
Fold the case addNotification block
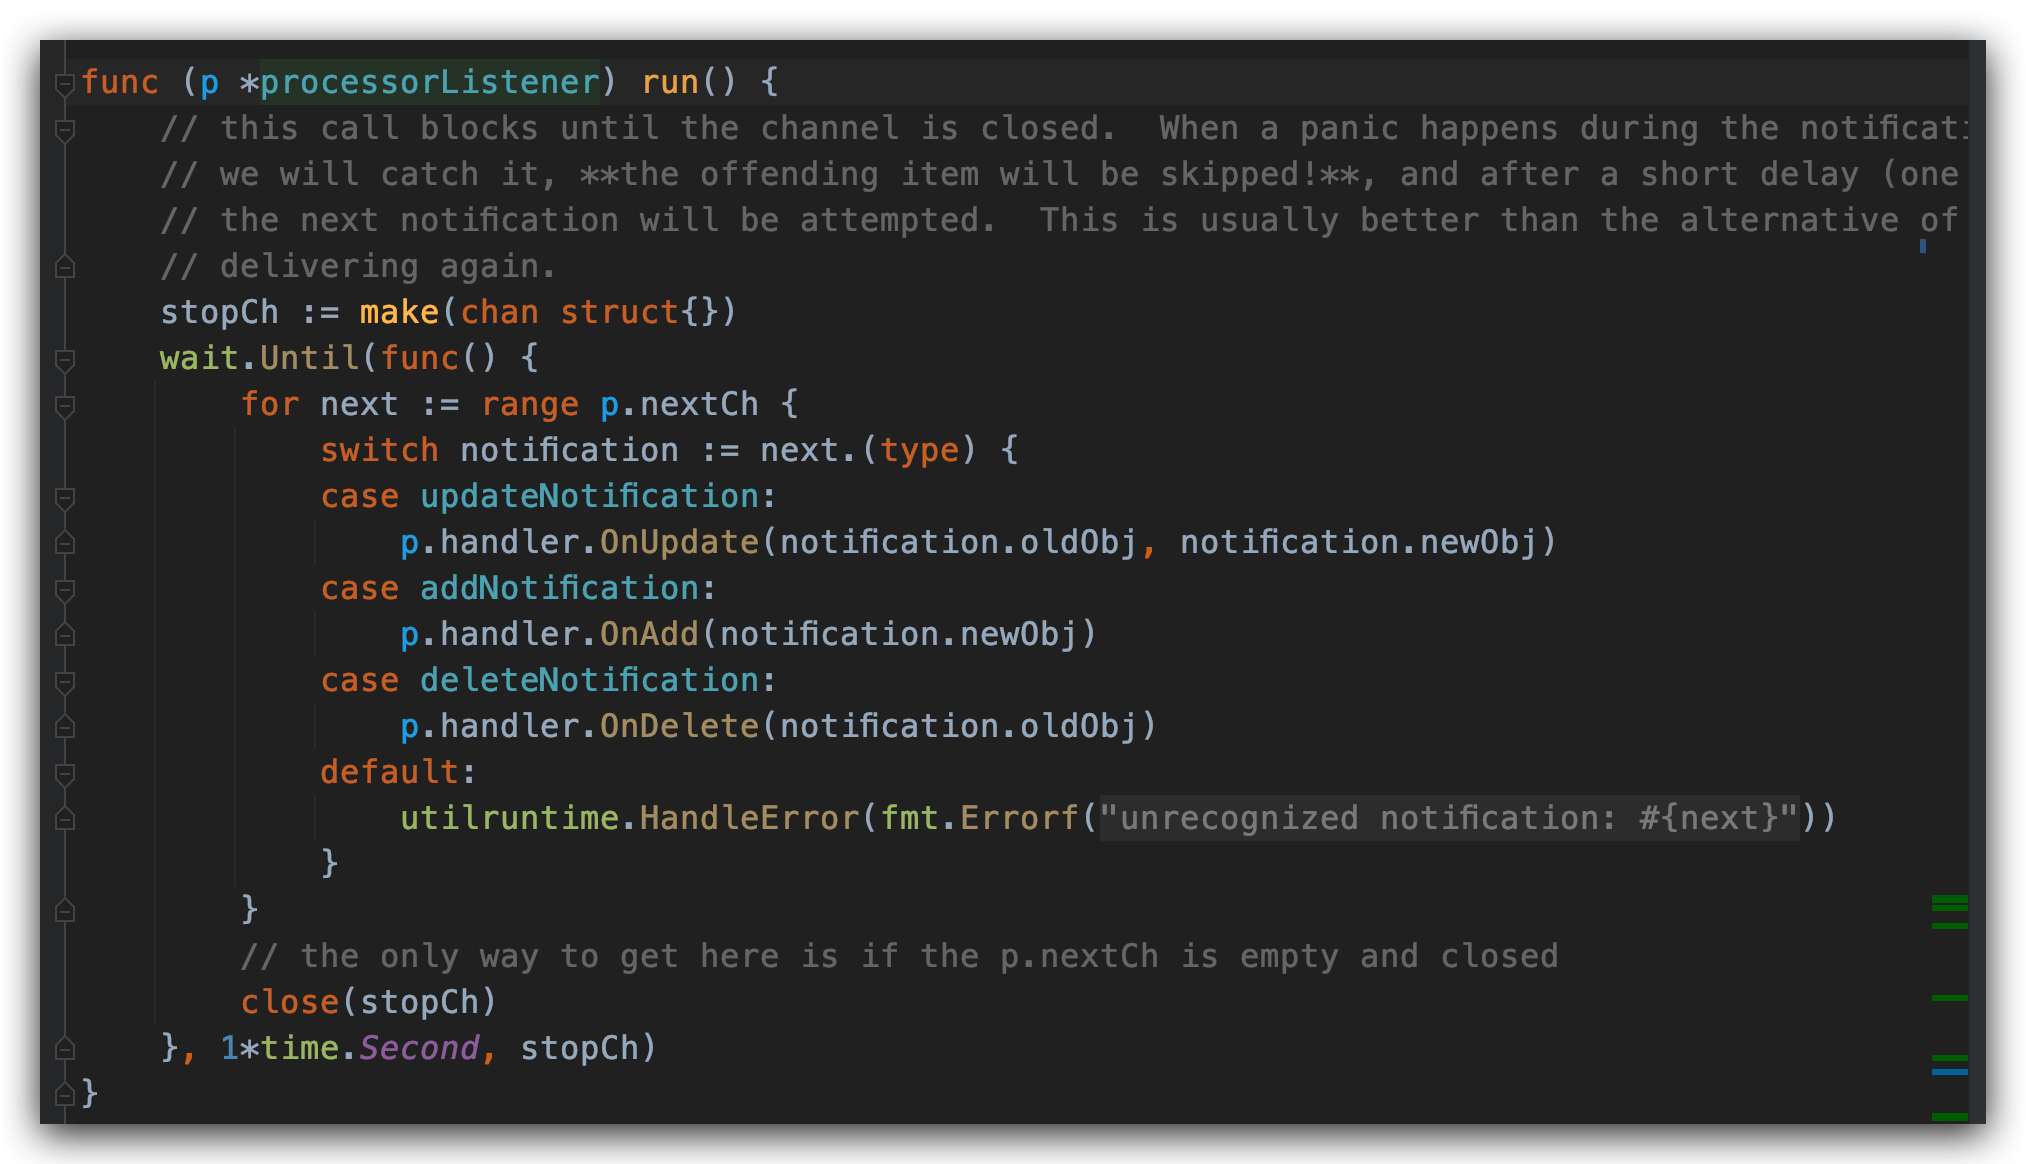coord(65,589)
